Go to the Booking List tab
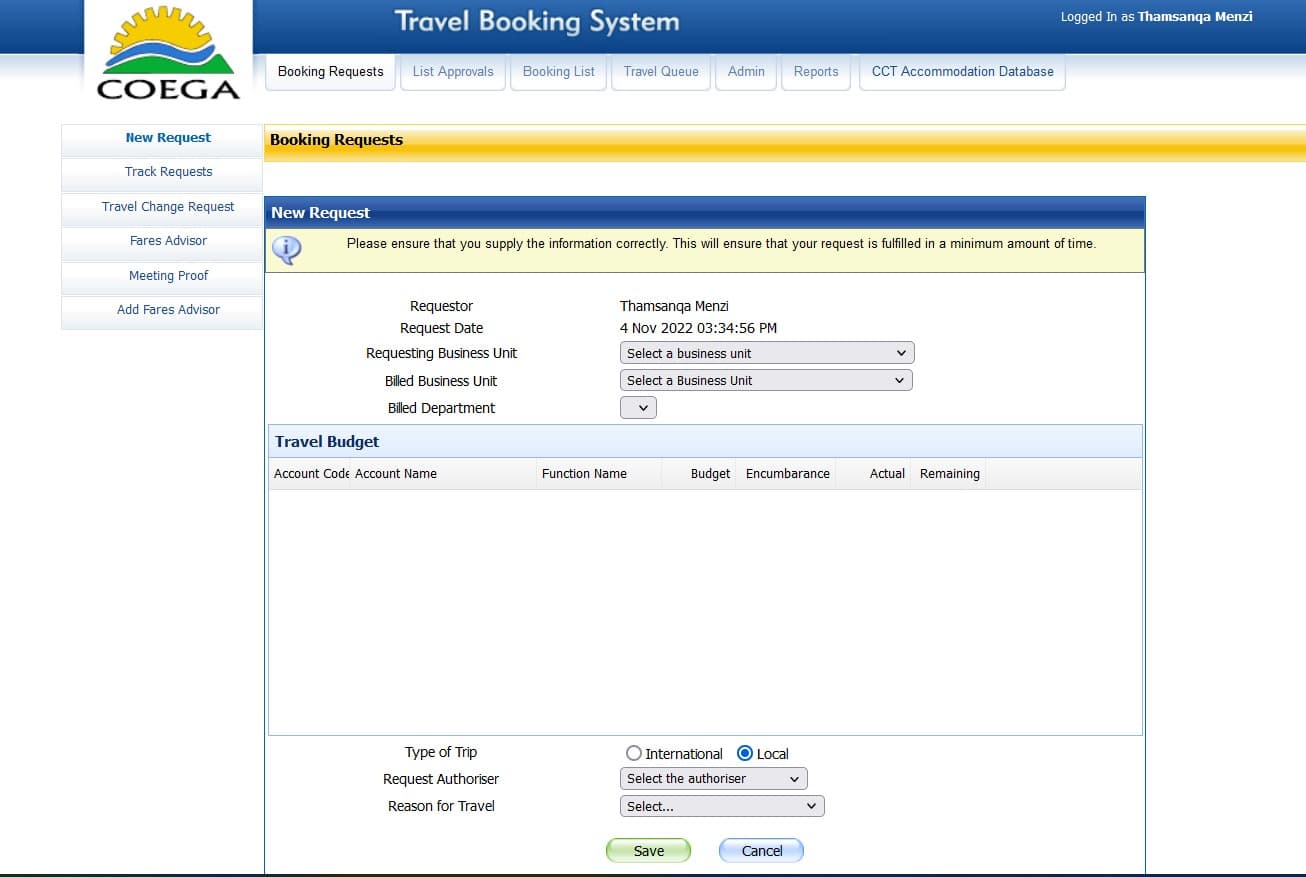Screen dimensions: 1306x877 point(558,72)
